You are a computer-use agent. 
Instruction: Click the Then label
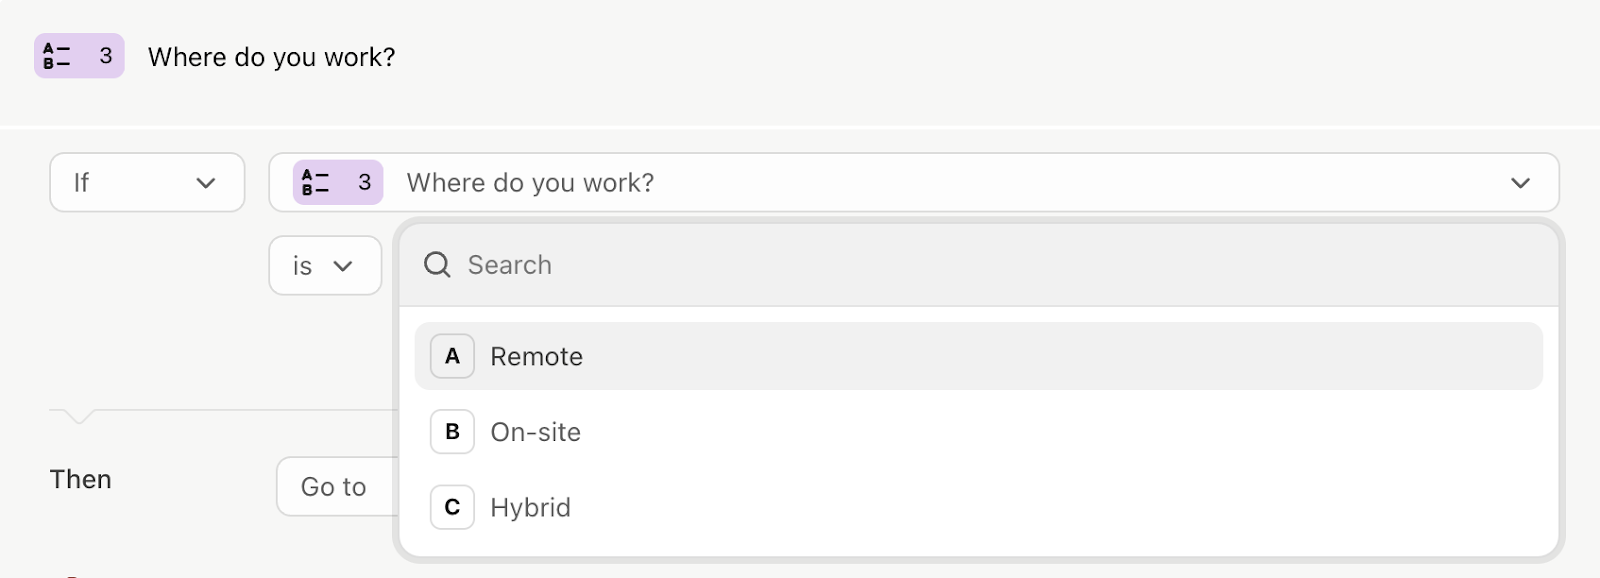[x=81, y=479]
